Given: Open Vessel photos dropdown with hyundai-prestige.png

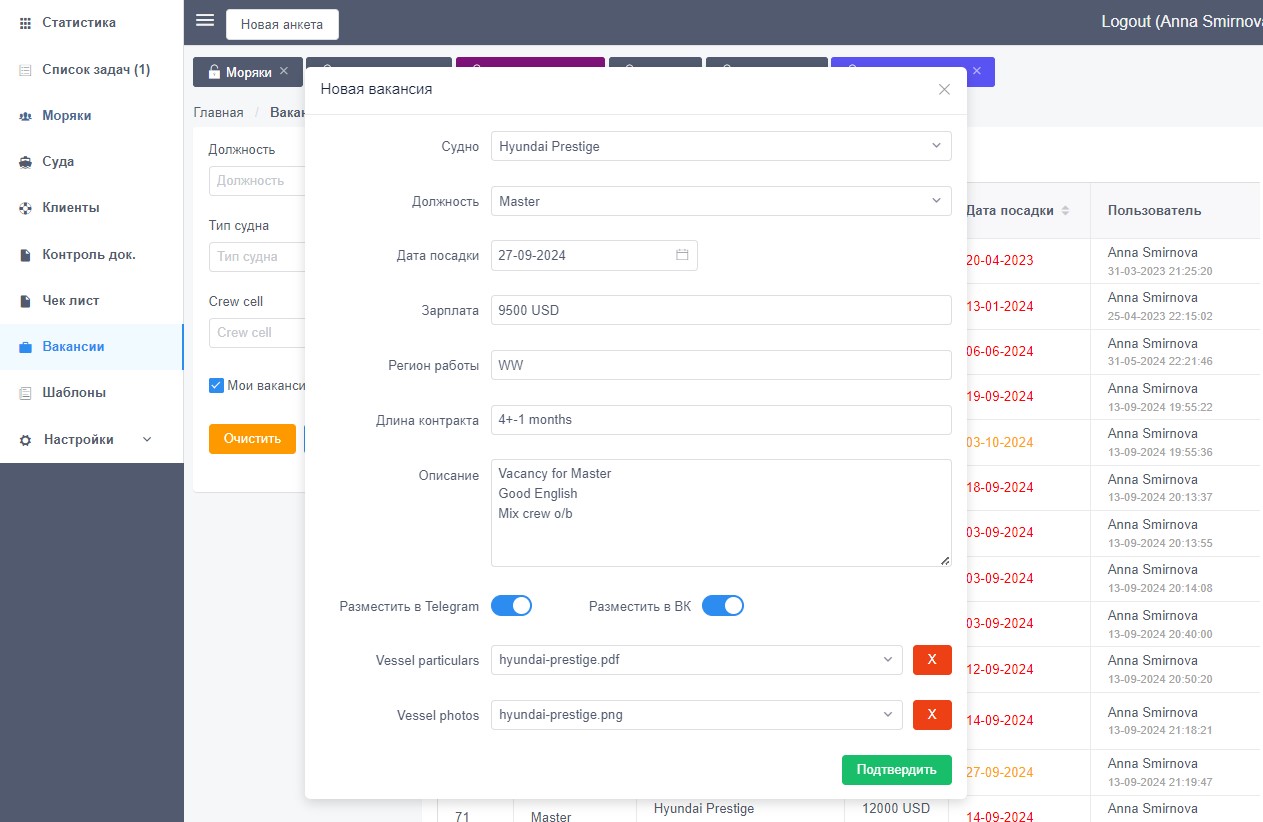Looking at the screenshot, I should (696, 715).
